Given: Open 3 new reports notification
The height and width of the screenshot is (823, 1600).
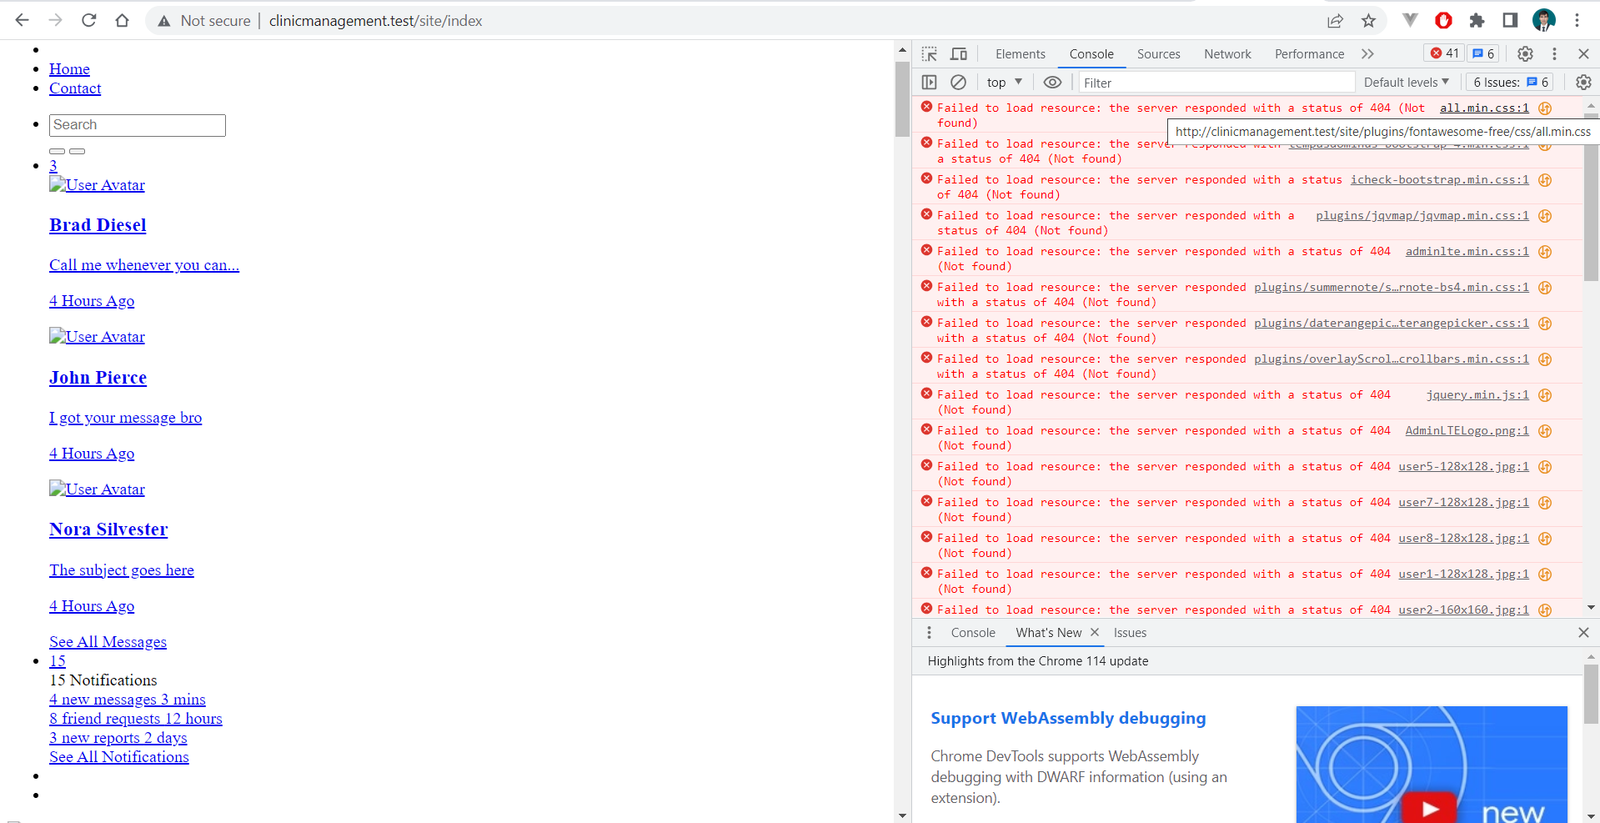Looking at the screenshot, I should 118,737.
